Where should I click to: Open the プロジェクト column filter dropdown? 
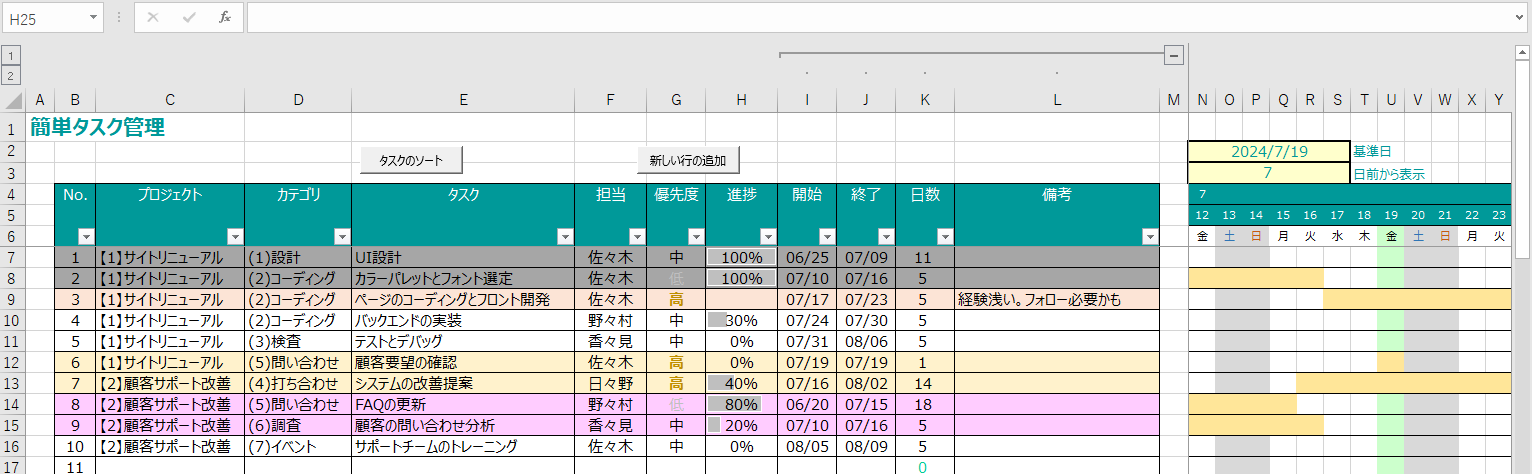235,237
